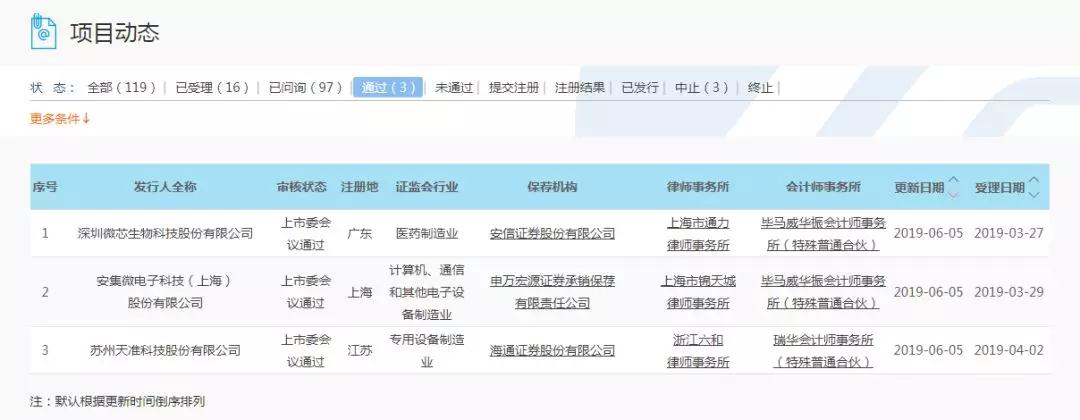
Task: Select the 通过 (3) status filter
Action: pos(388,88)
